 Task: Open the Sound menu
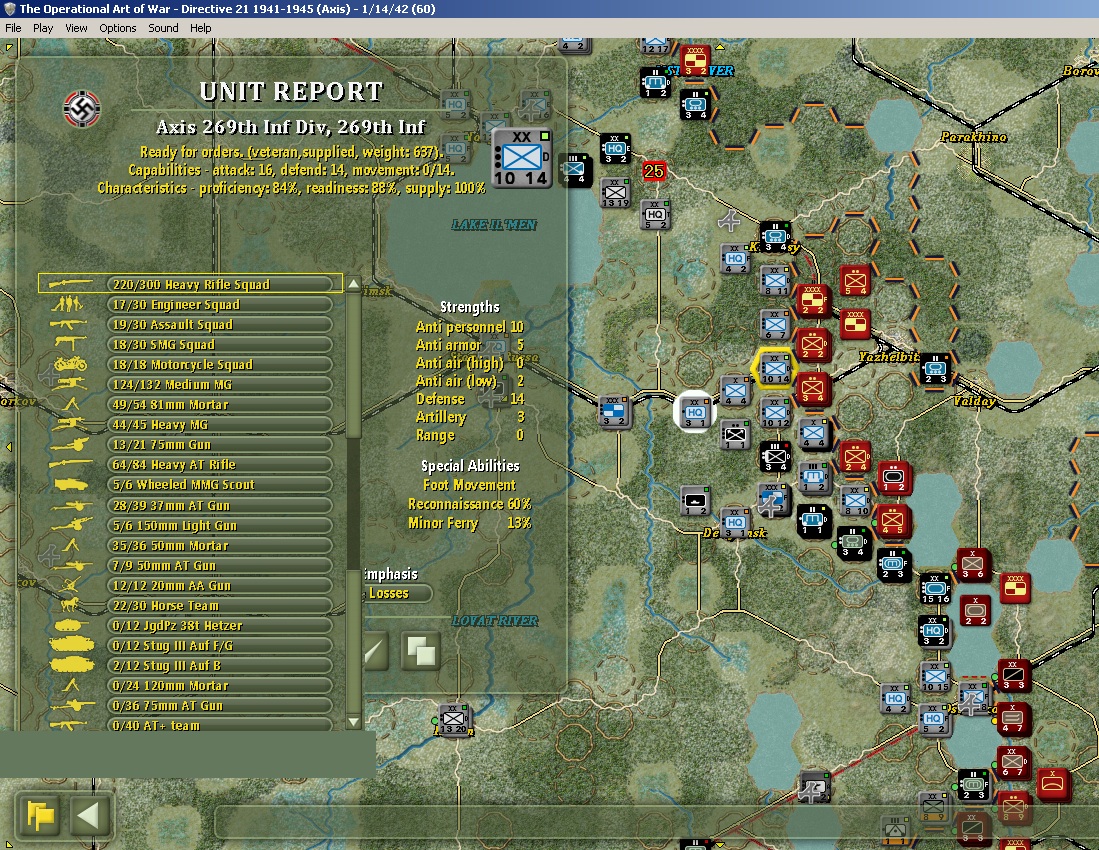point(163,28)
